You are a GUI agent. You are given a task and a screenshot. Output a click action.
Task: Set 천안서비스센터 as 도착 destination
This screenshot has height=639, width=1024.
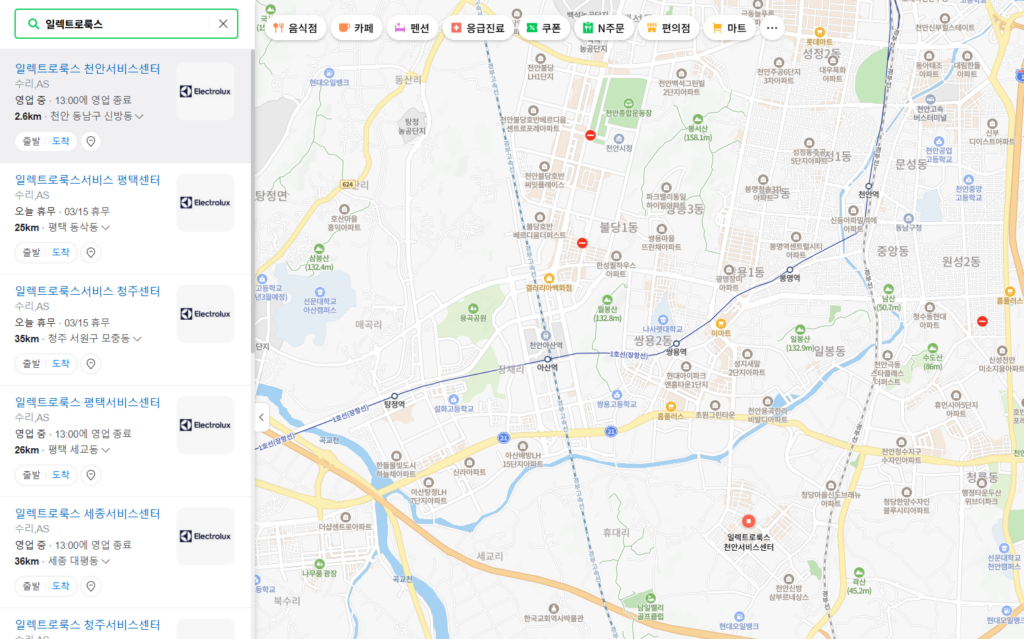[x=61, y=141]
